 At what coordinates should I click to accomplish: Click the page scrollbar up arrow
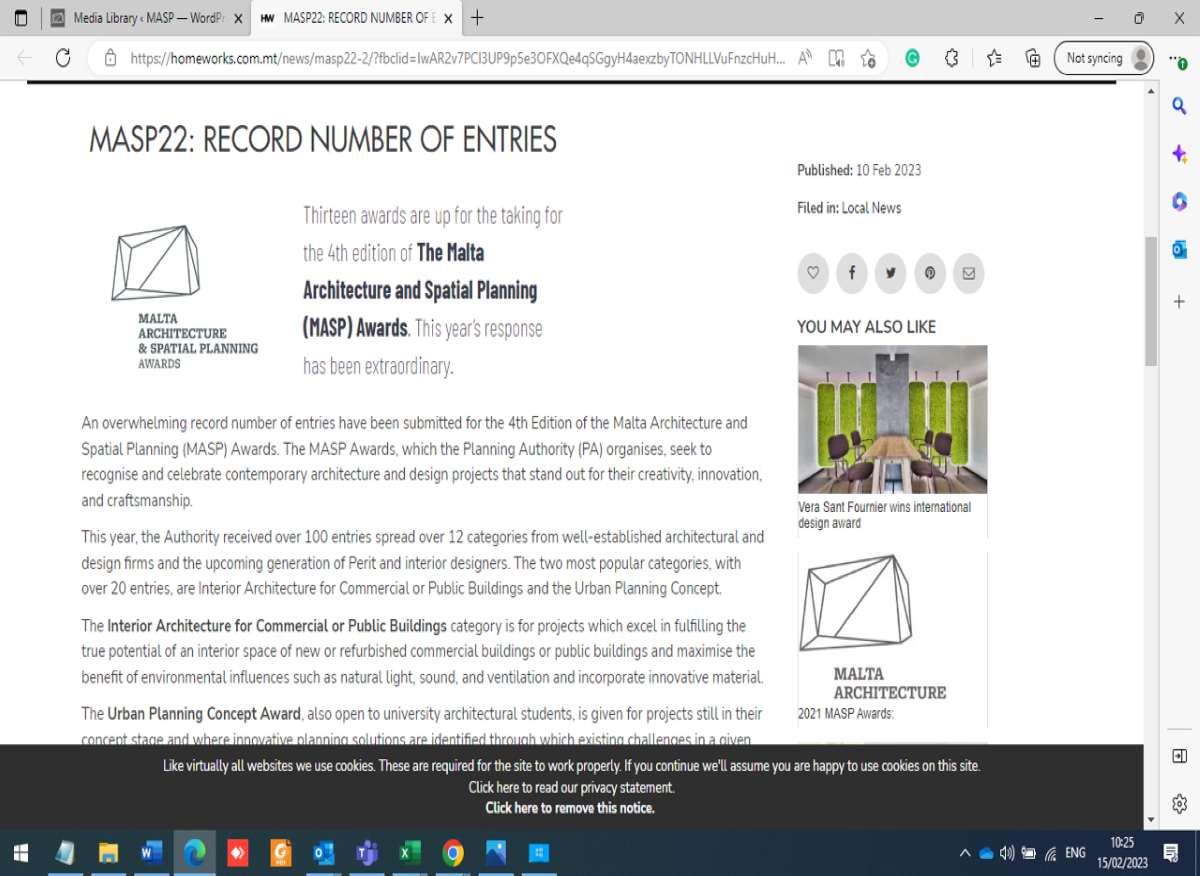[1150, 89]
